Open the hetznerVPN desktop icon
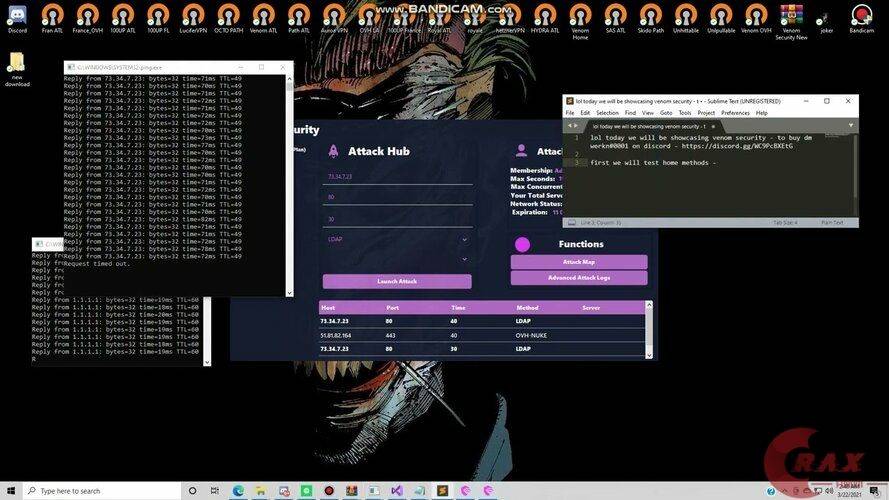Viewport: 889px width, 500px height. (510, 19)
